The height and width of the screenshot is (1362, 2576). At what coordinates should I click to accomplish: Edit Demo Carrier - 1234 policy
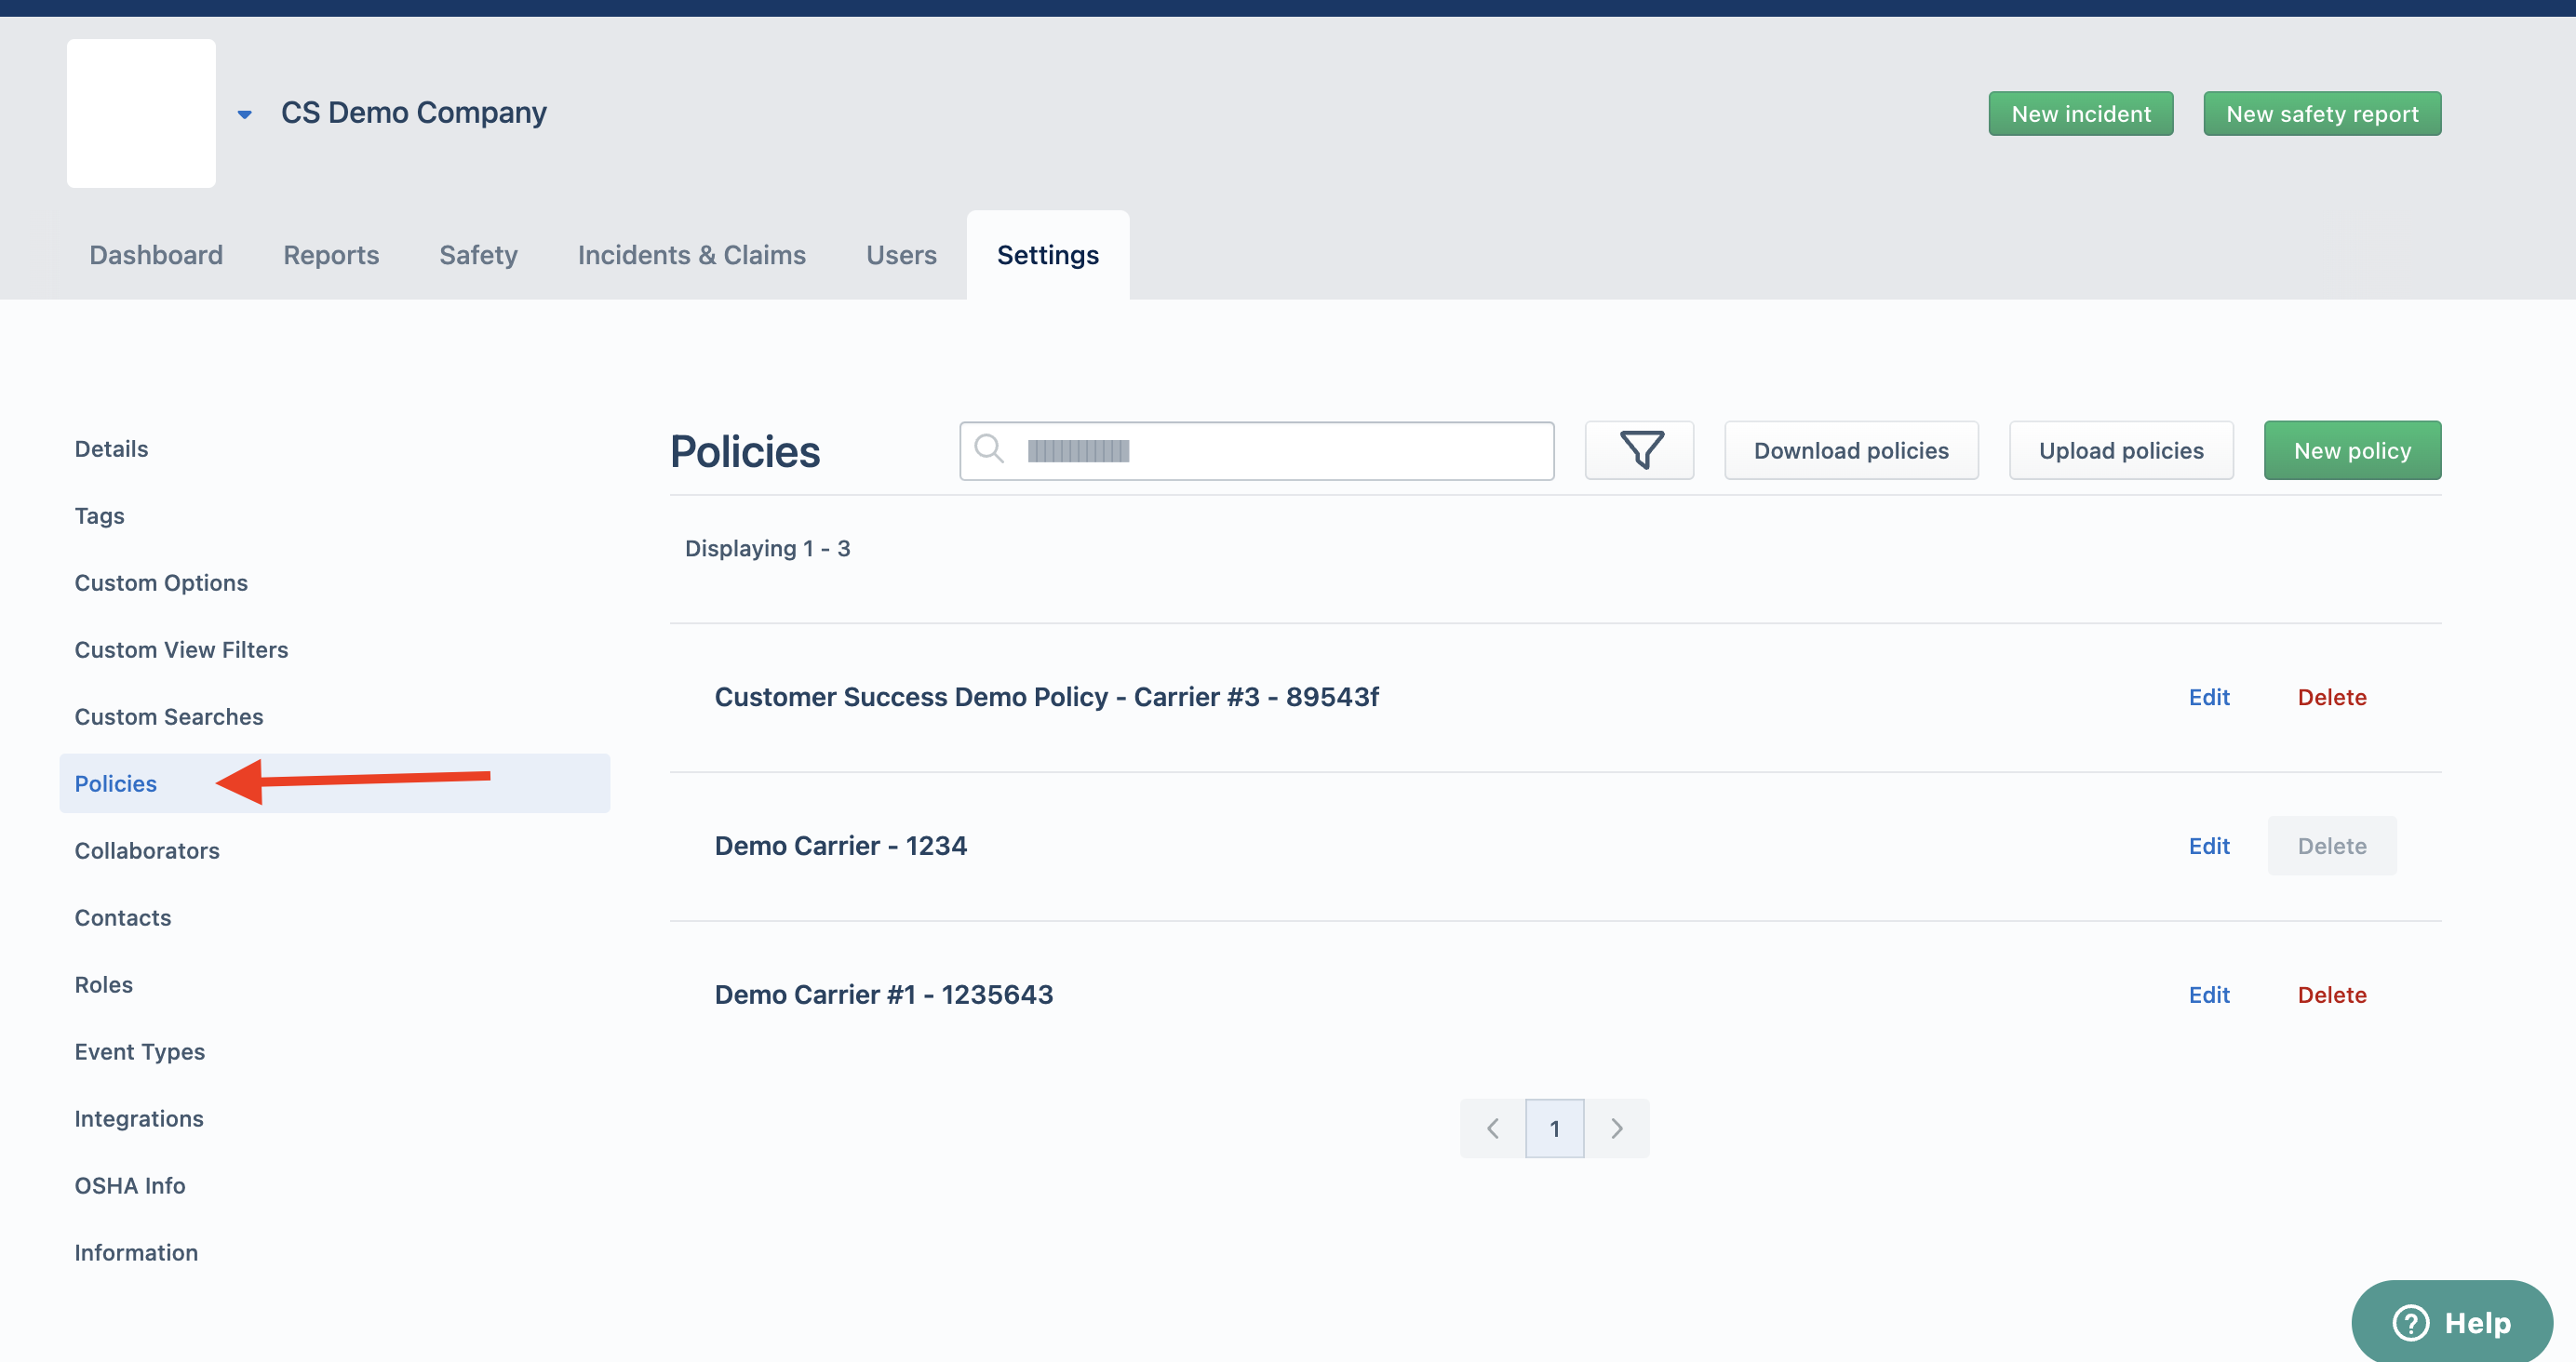(2209, 846)
